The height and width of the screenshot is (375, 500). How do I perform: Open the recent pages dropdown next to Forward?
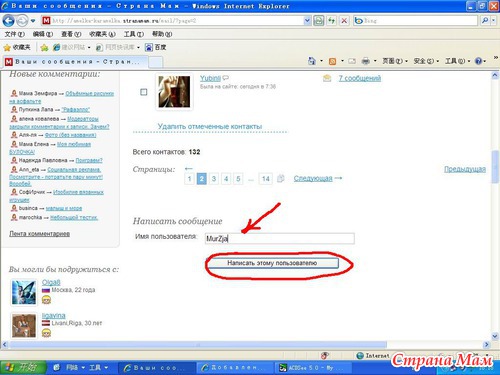(33, 21)
